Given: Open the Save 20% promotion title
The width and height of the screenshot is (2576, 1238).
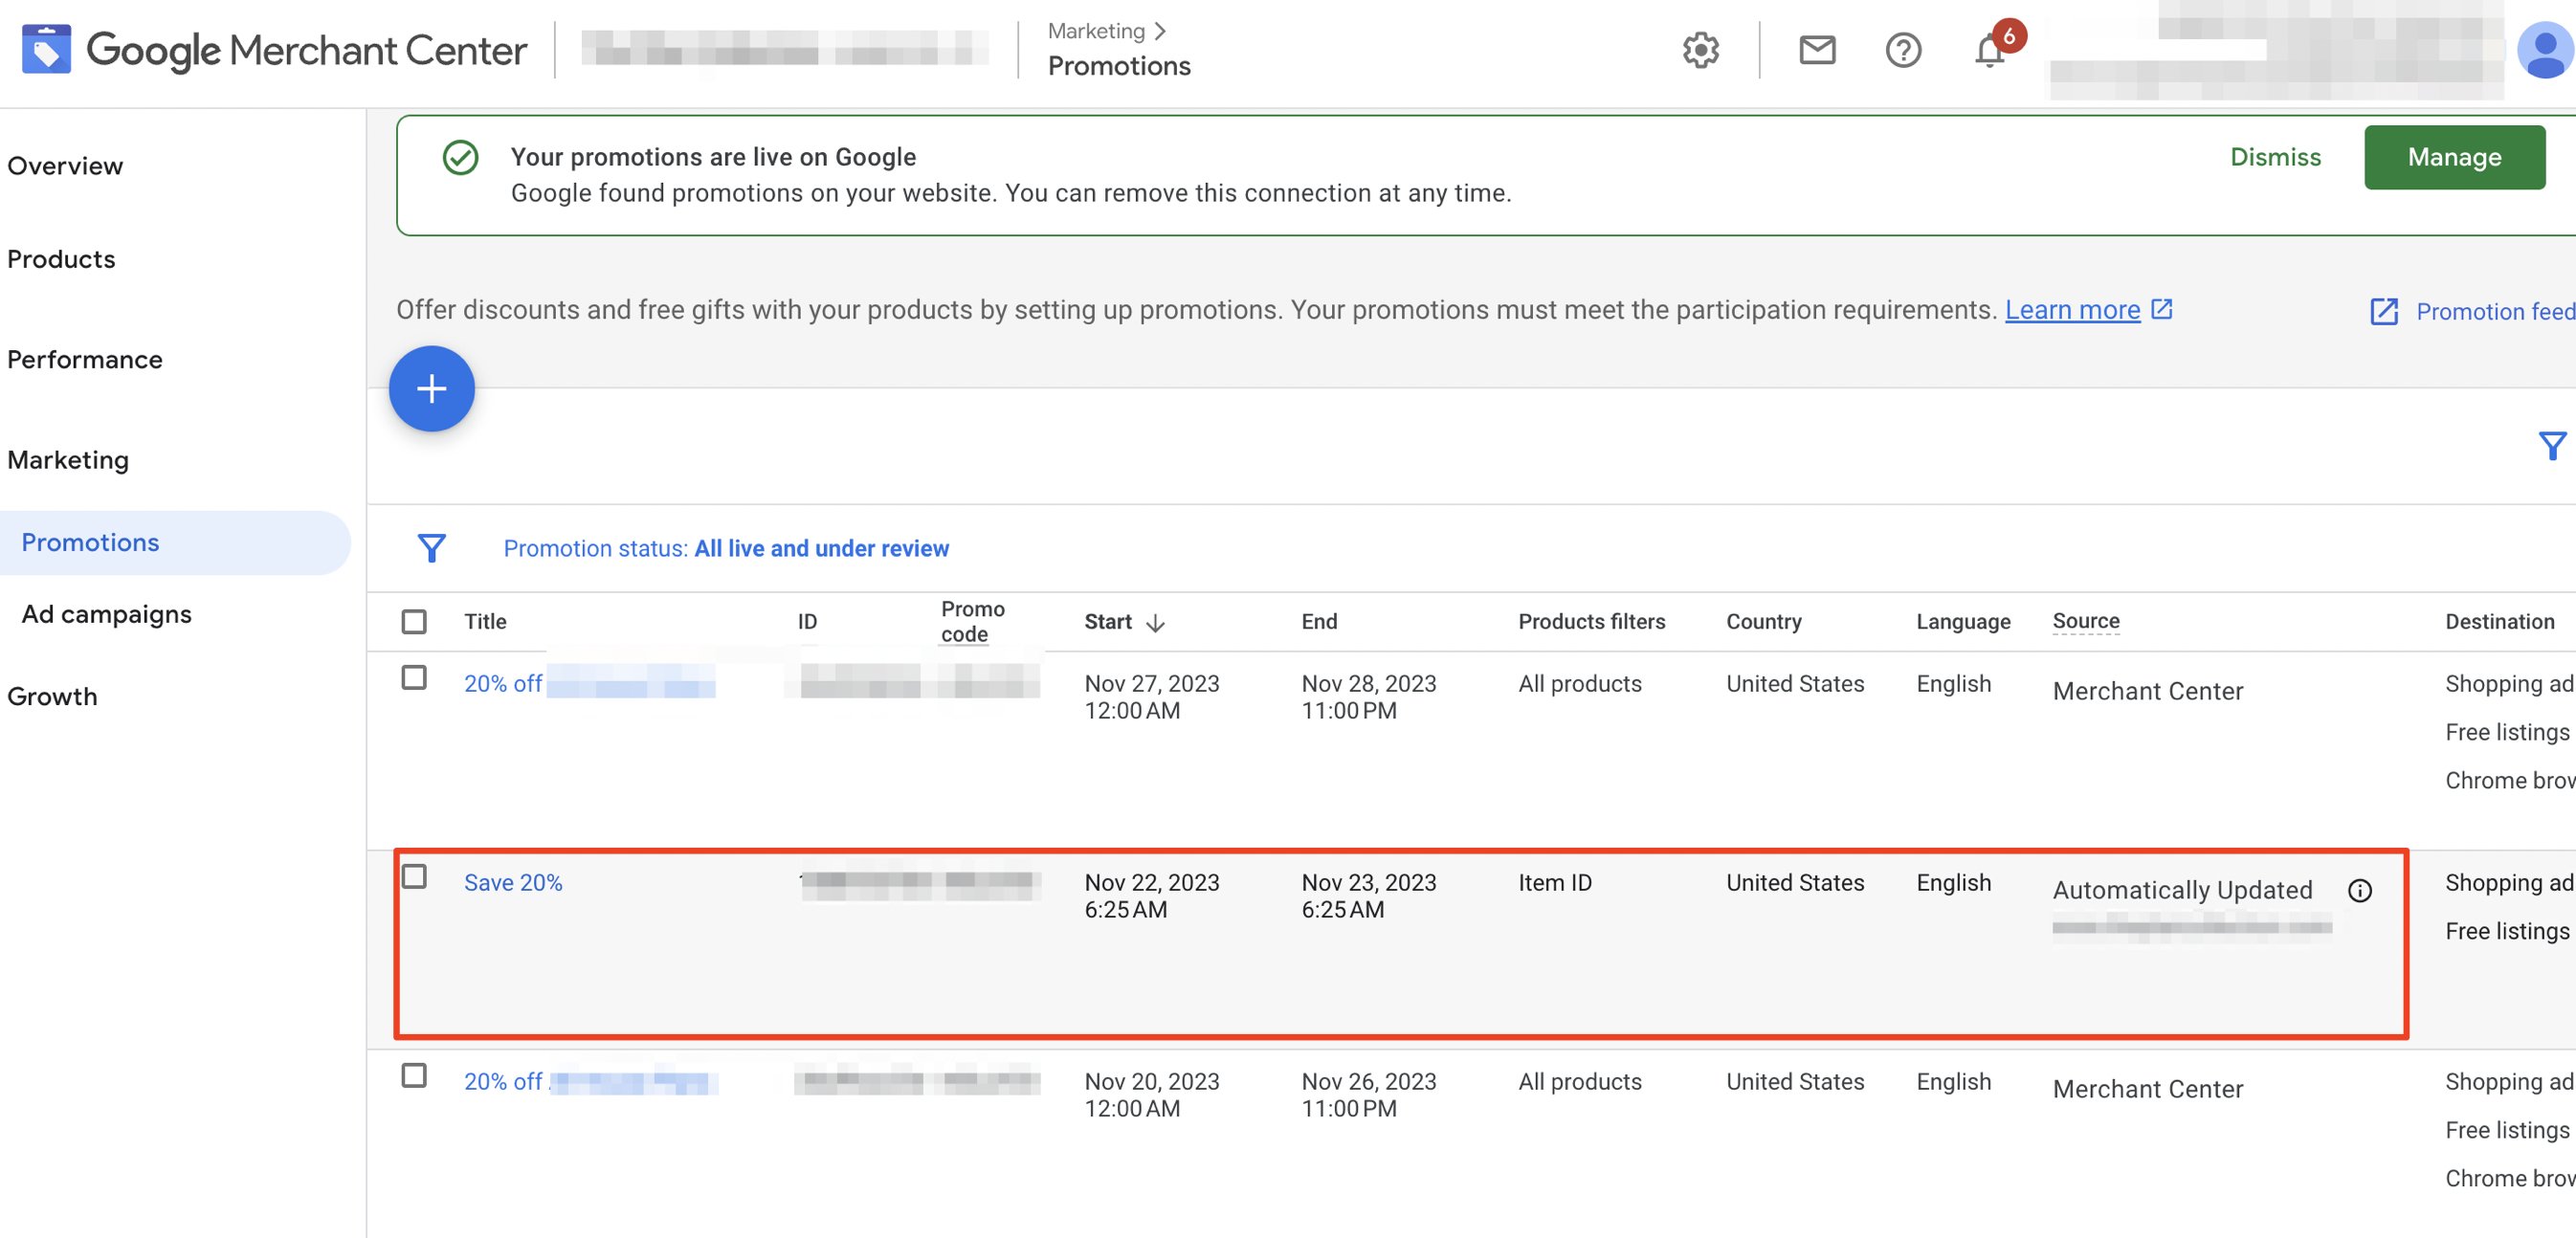Looking at the screenshot, I should click(513, 882).
